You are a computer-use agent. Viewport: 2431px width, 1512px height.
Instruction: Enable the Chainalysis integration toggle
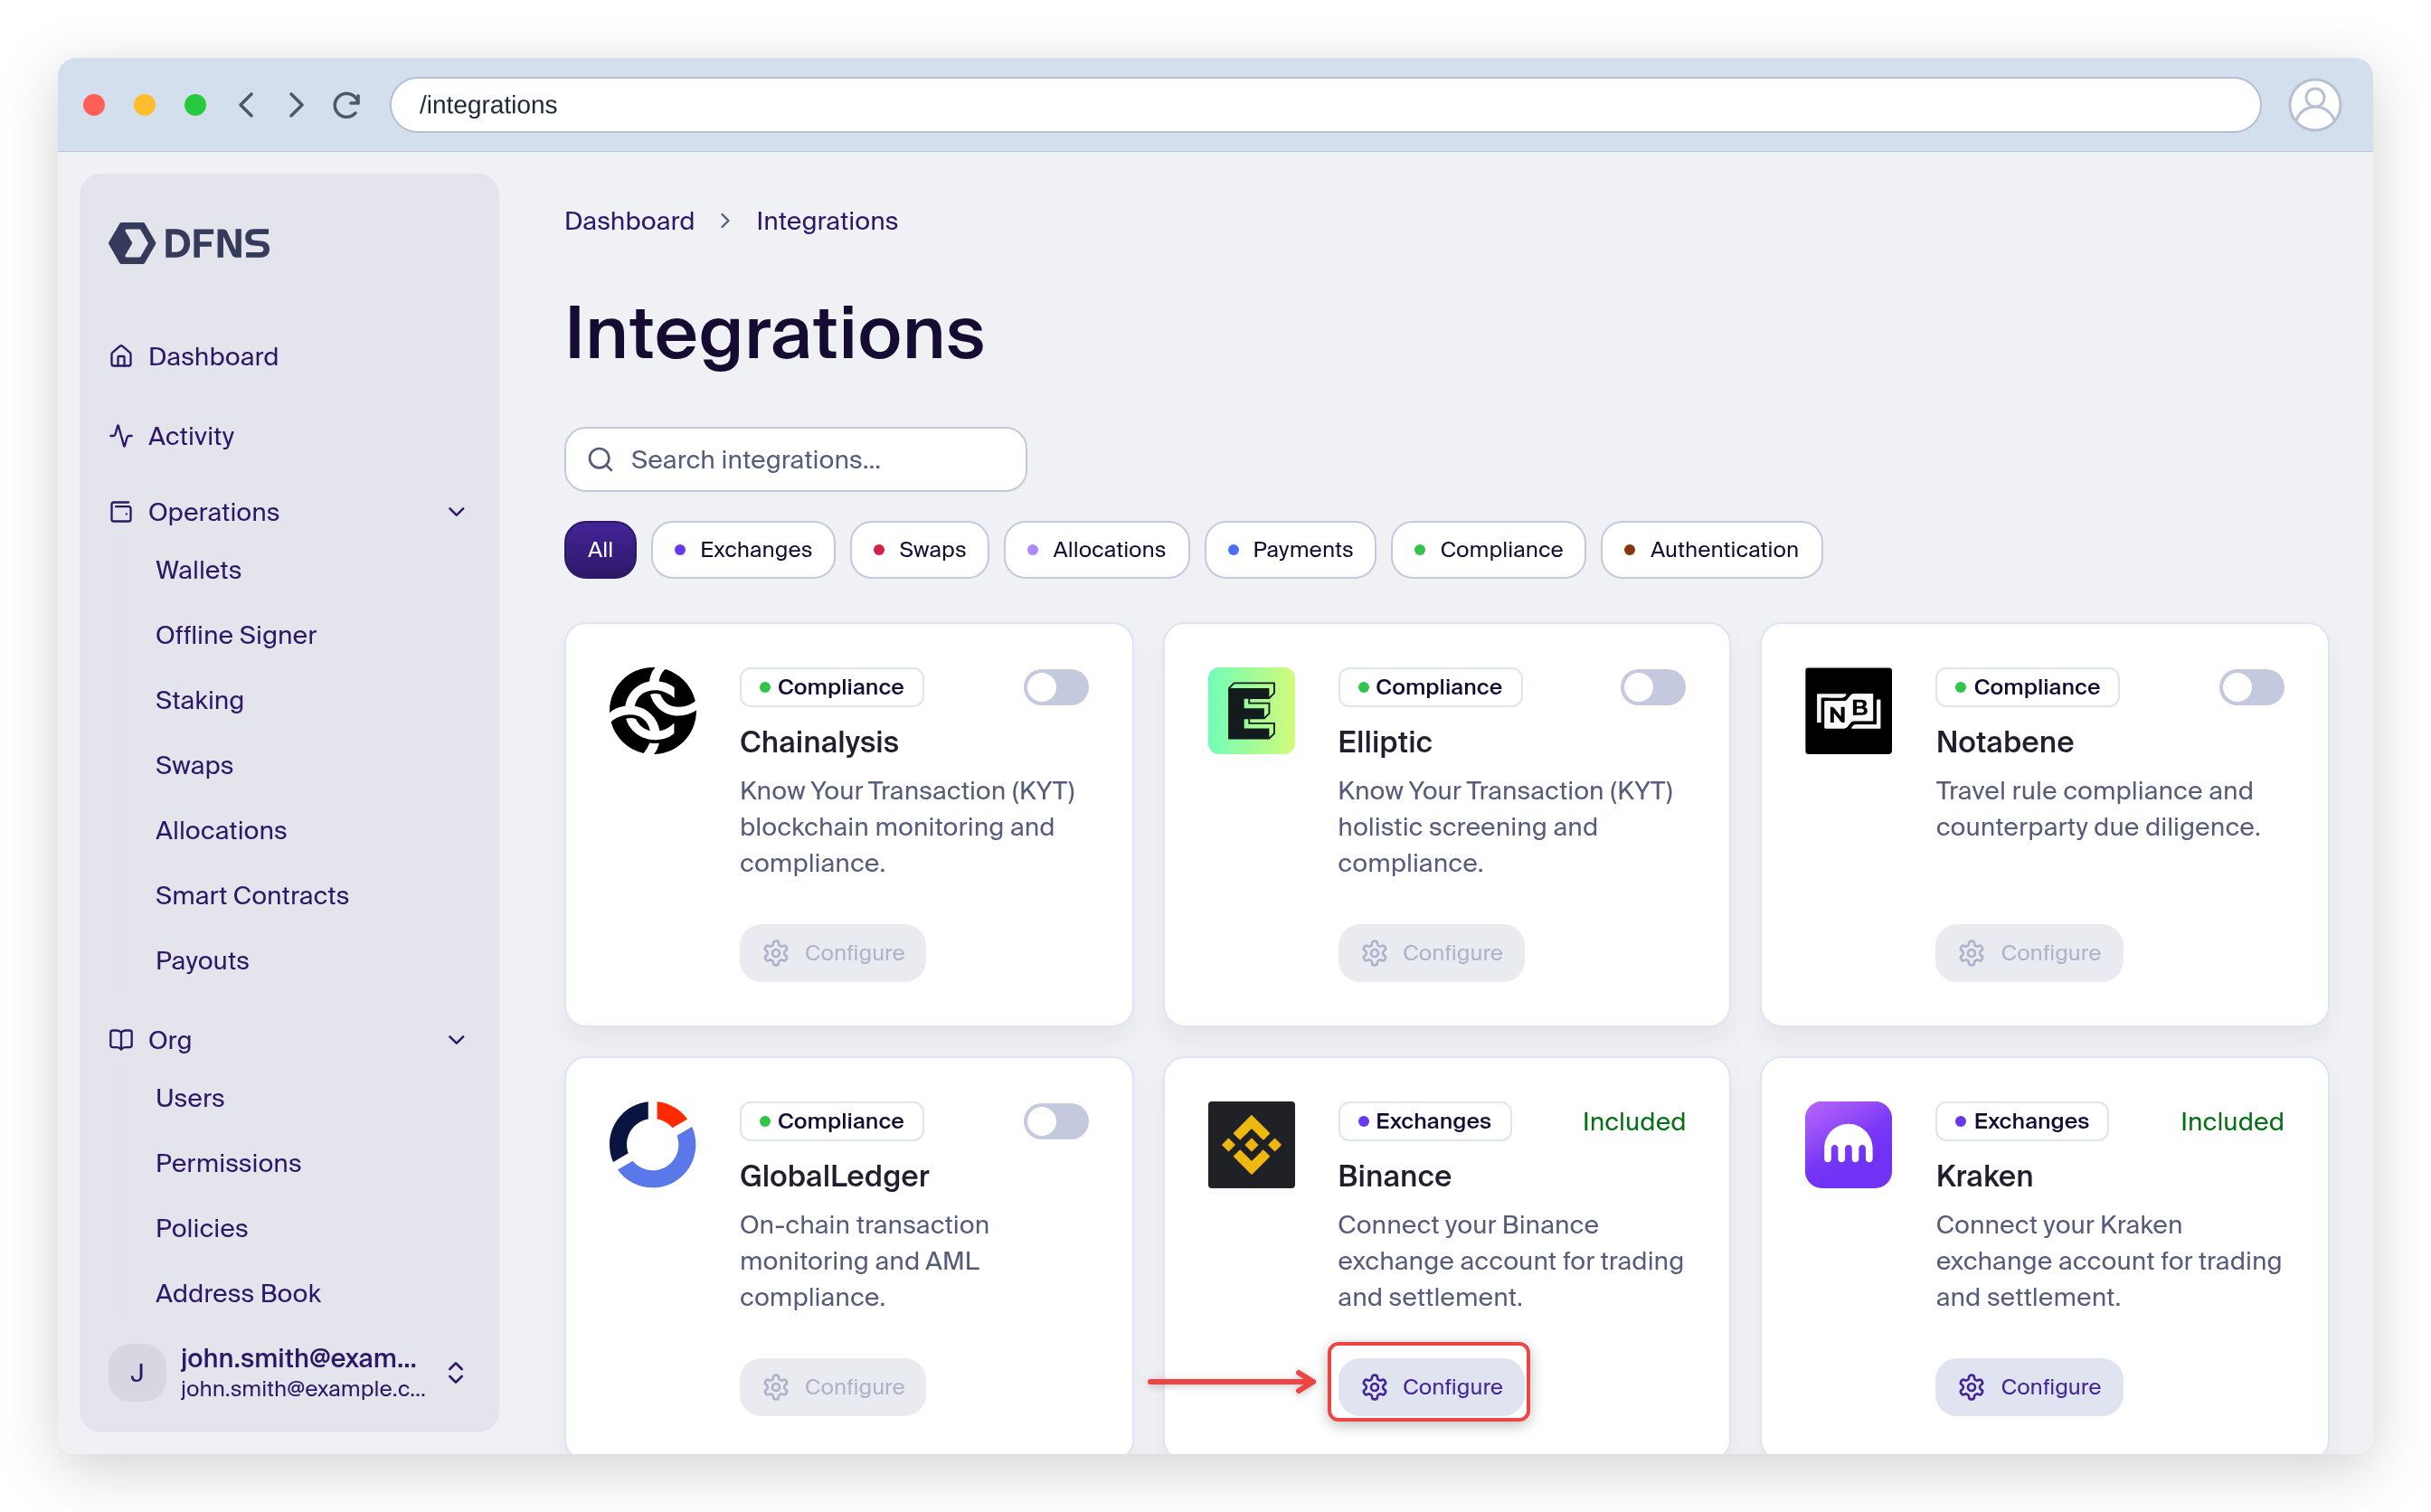[x=1056, y=687]
